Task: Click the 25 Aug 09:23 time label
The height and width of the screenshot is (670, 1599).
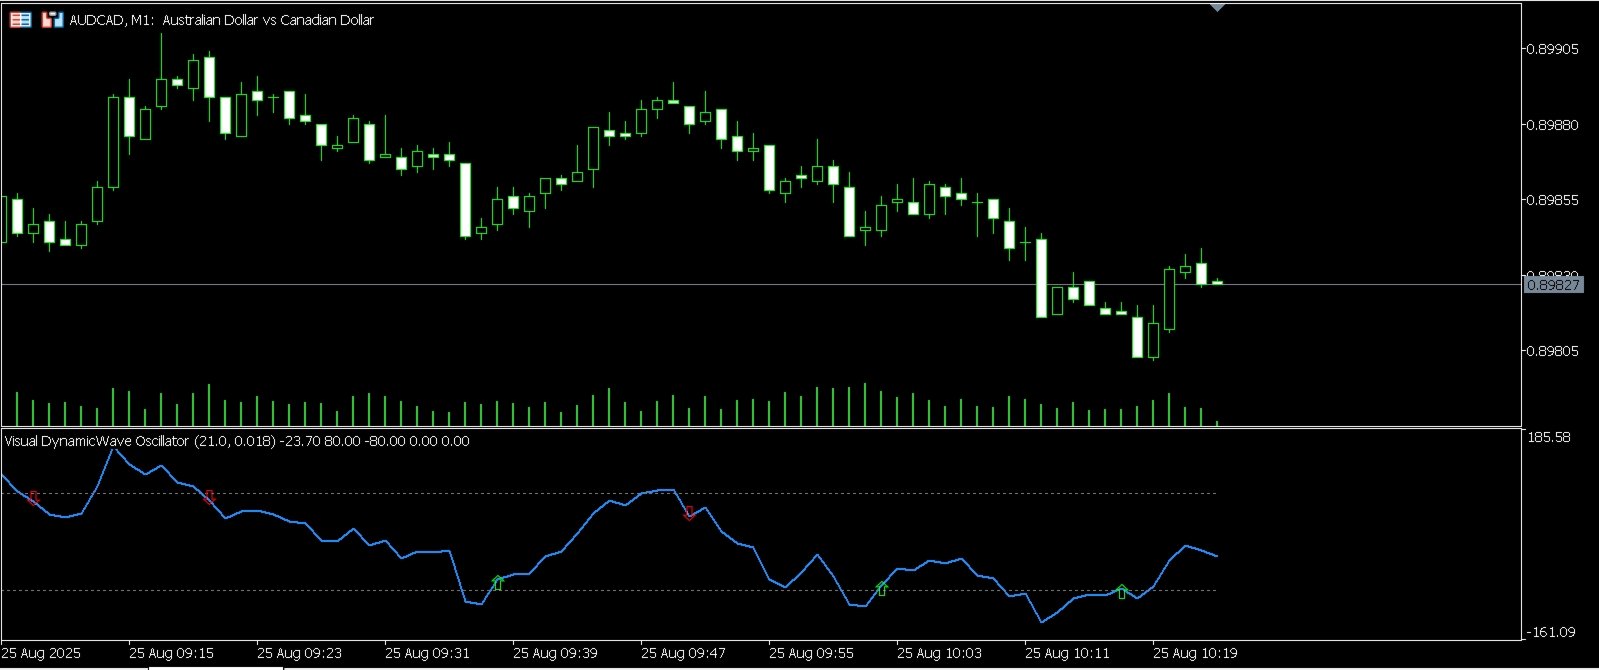Action: point(299,653)
